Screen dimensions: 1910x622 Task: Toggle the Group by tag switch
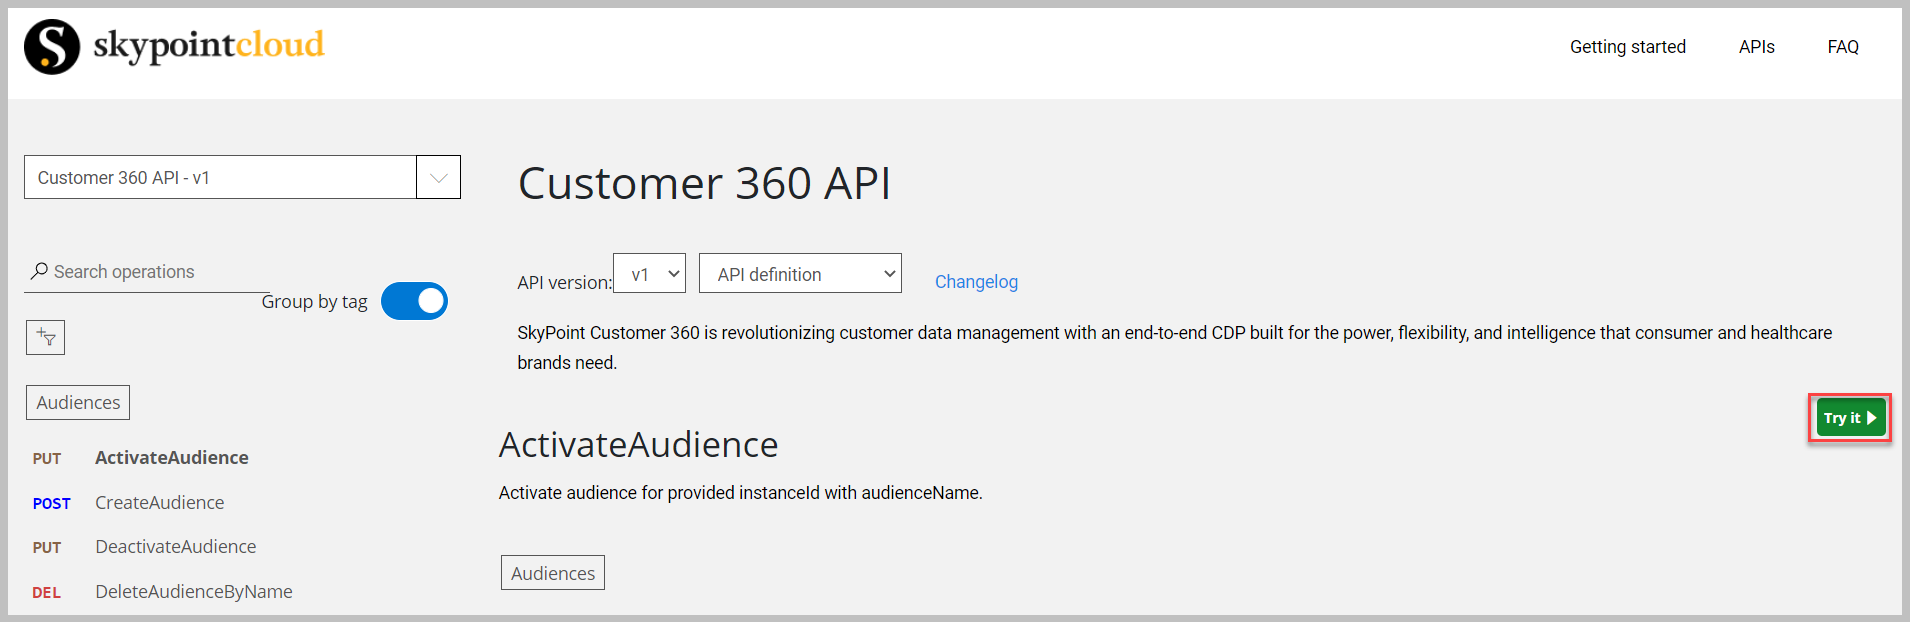(x=414, y=301)
